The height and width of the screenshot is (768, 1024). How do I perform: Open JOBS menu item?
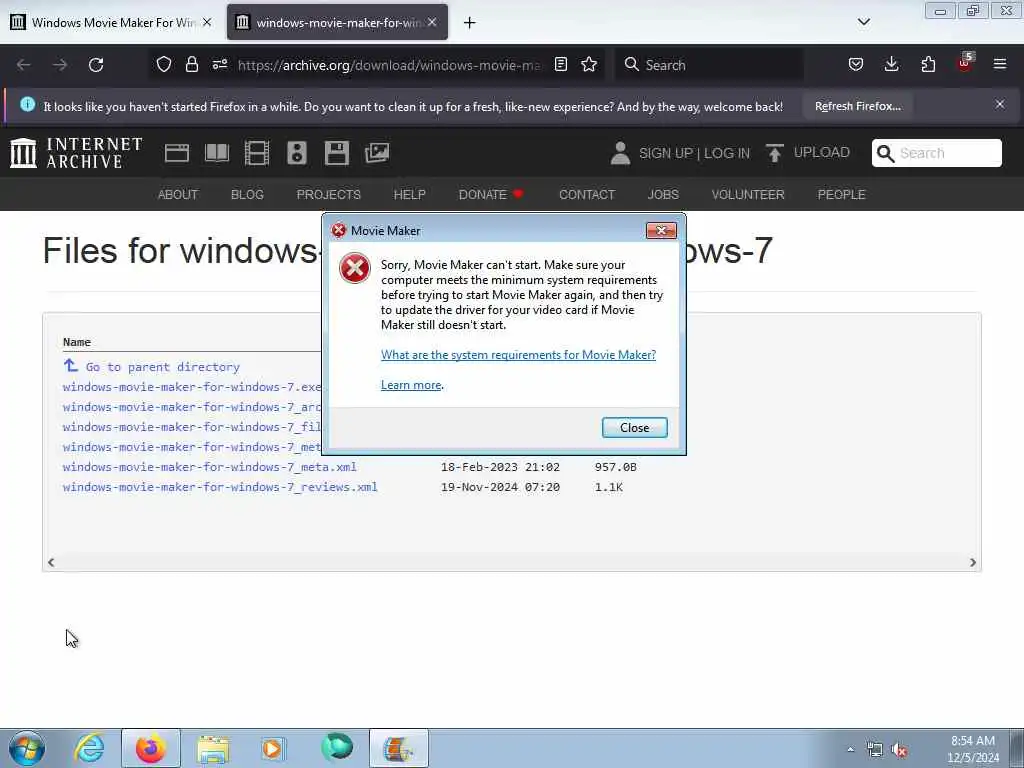[663, 195]
